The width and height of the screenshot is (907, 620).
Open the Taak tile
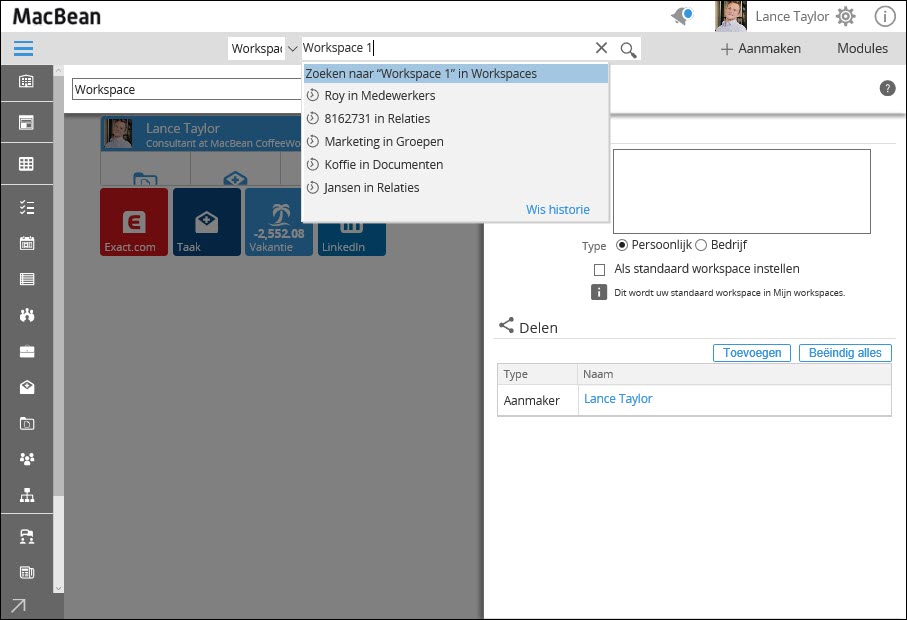click(206, 222)
